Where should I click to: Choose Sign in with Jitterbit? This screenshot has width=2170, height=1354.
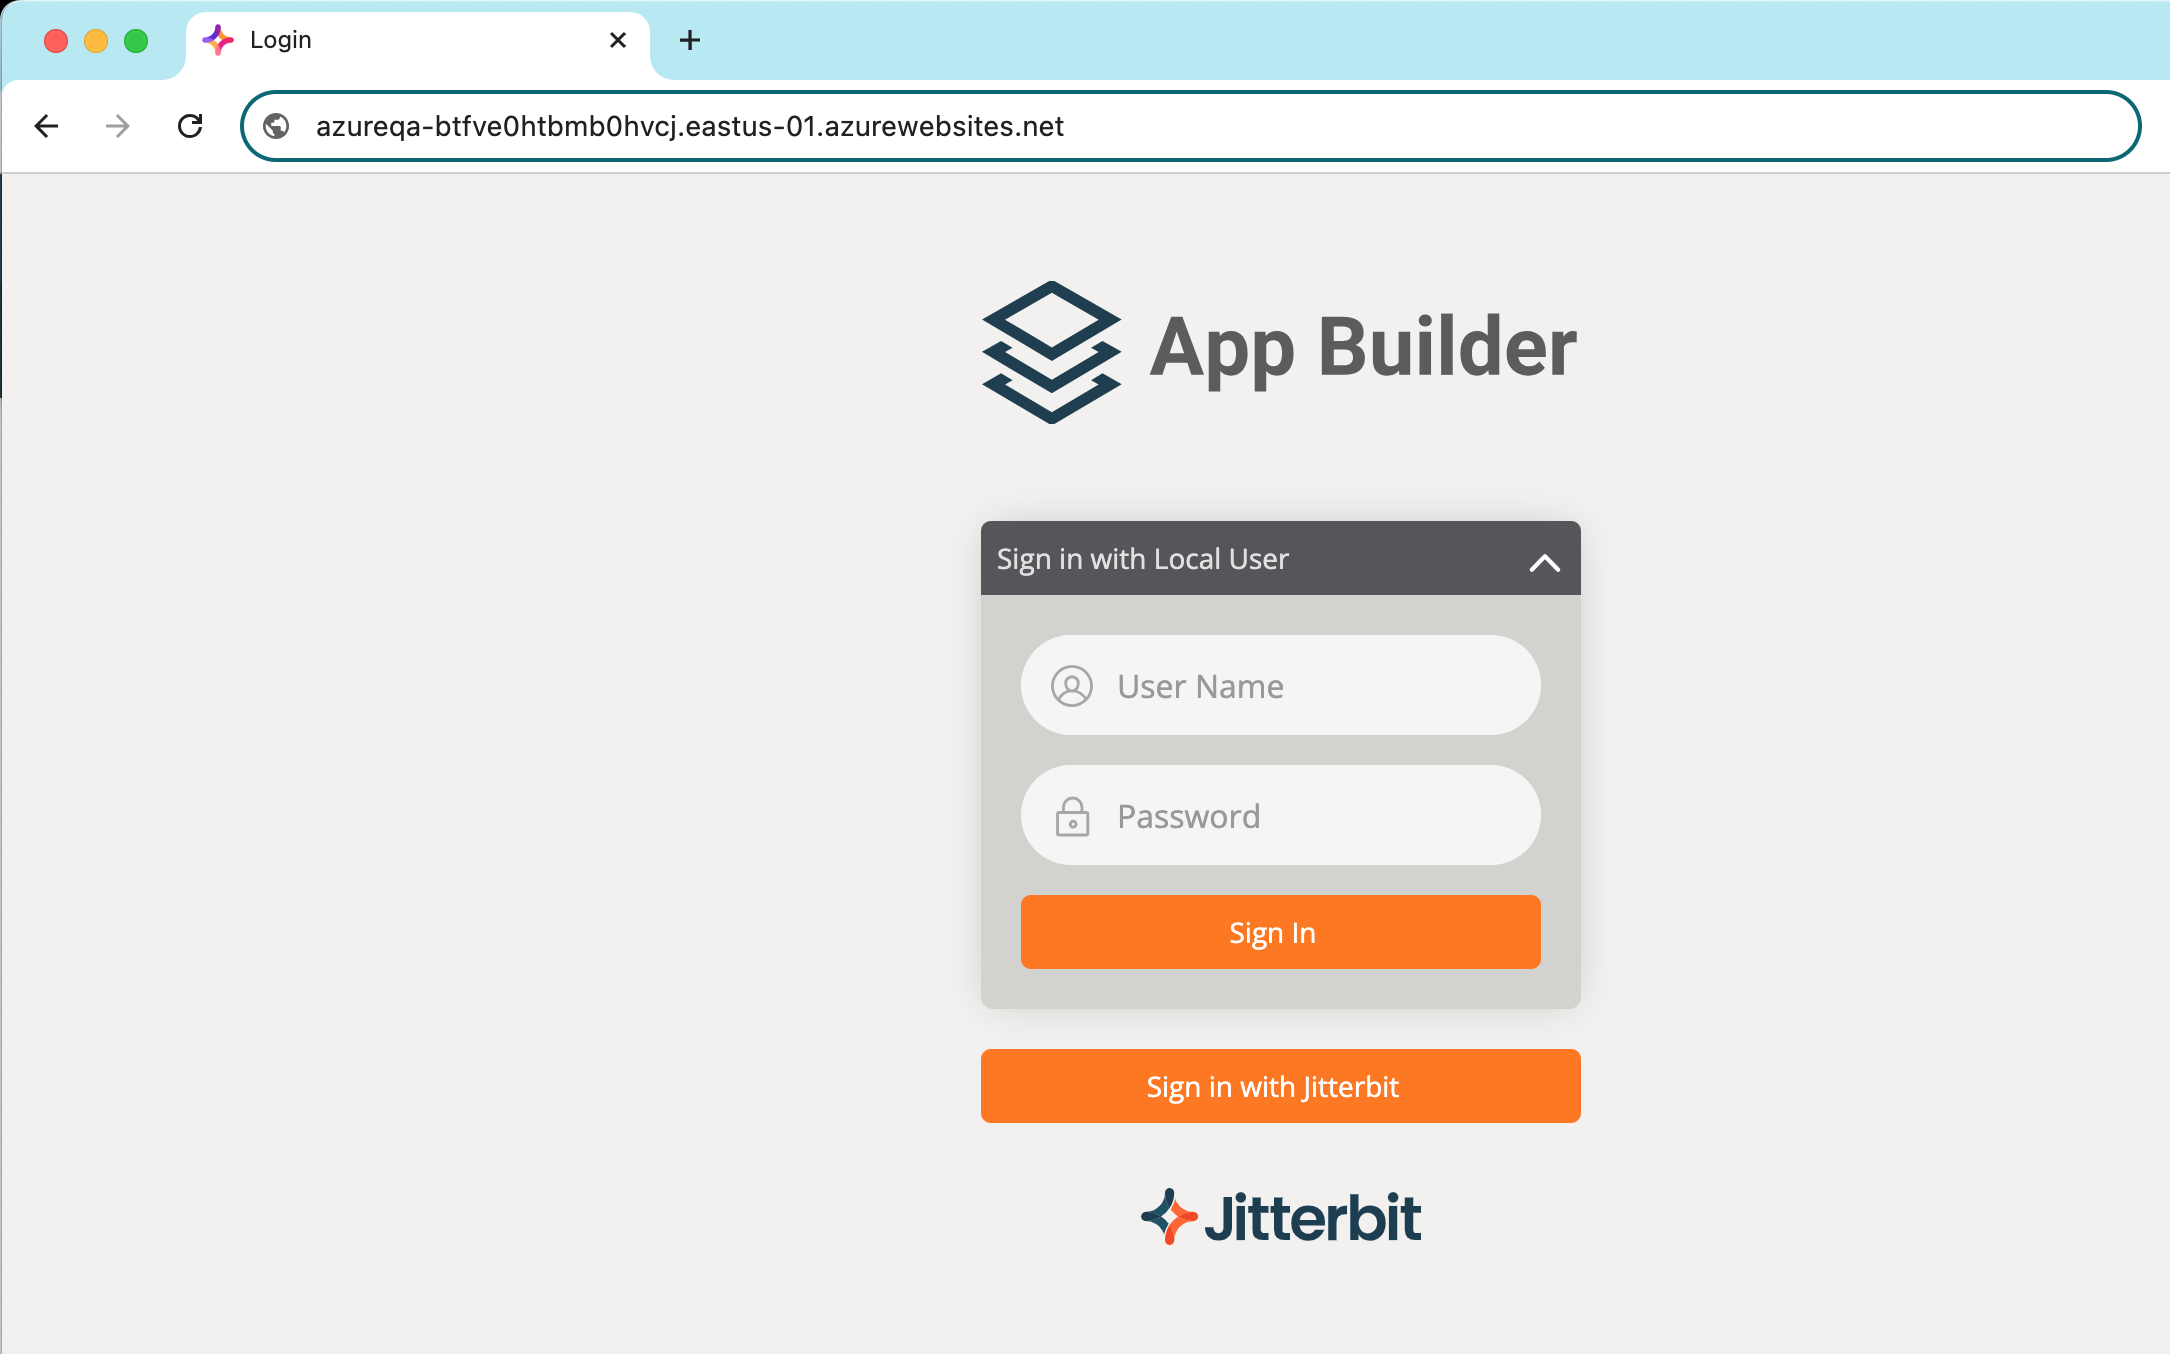coord(1280,1086)
